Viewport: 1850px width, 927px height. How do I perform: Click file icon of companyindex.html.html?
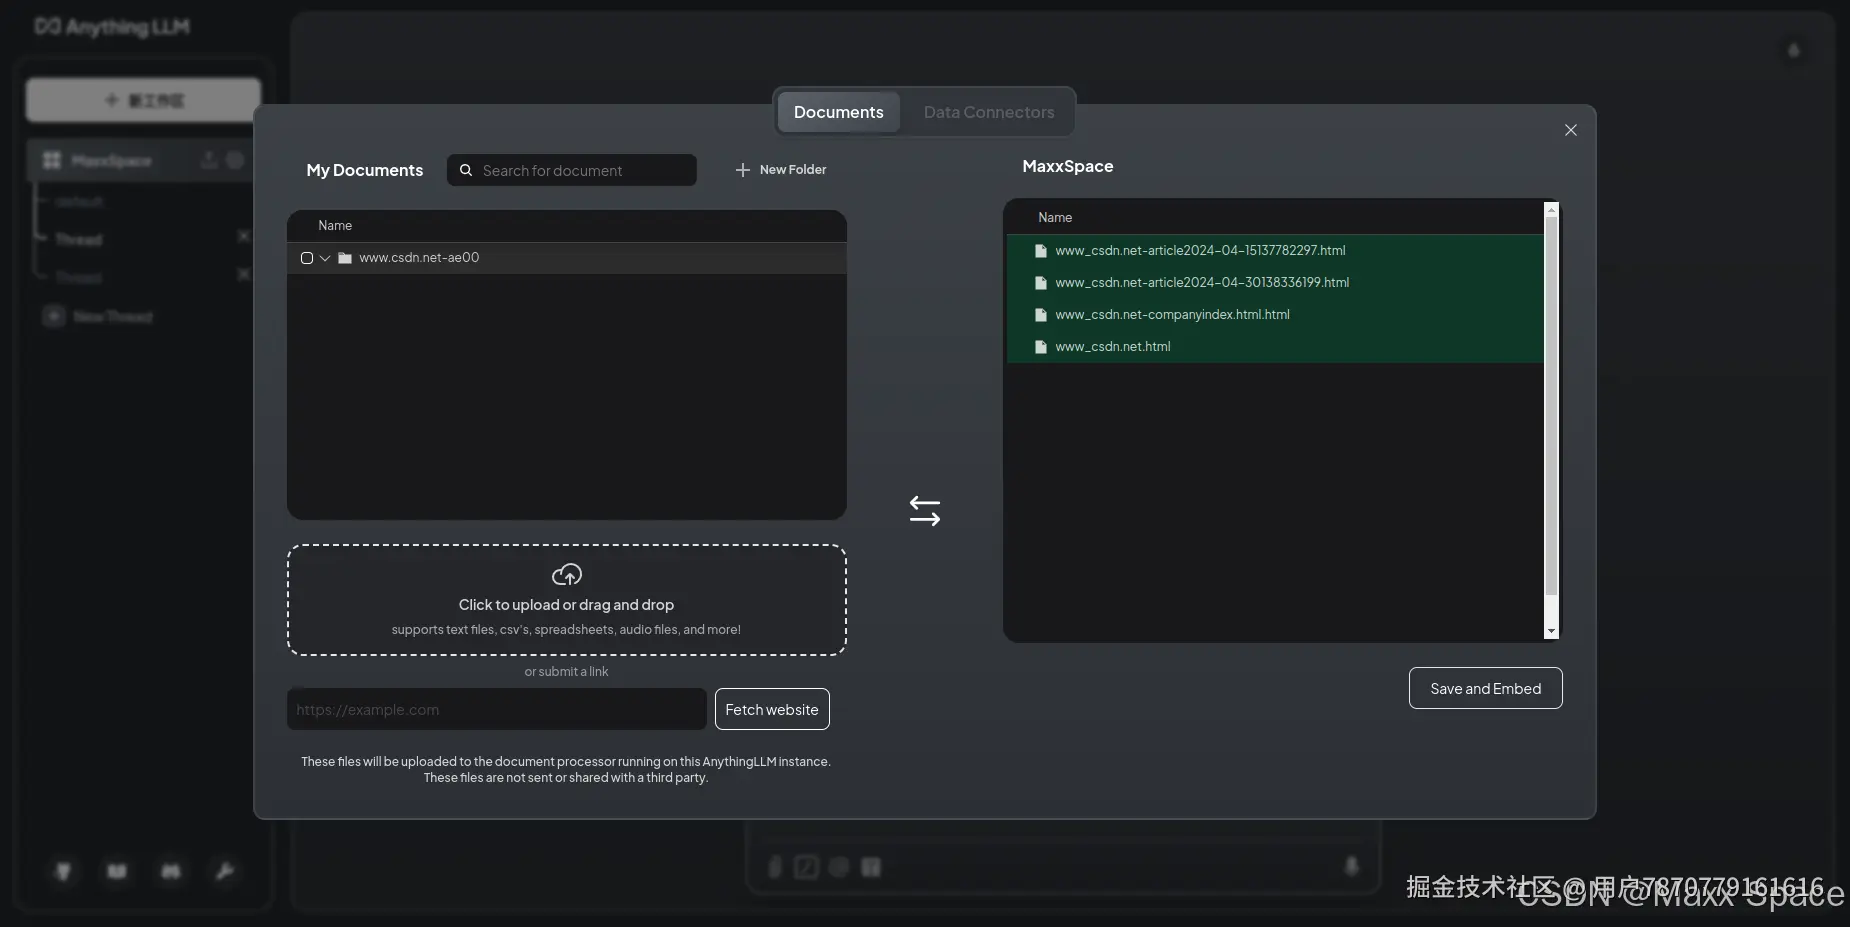(1041, 315)
